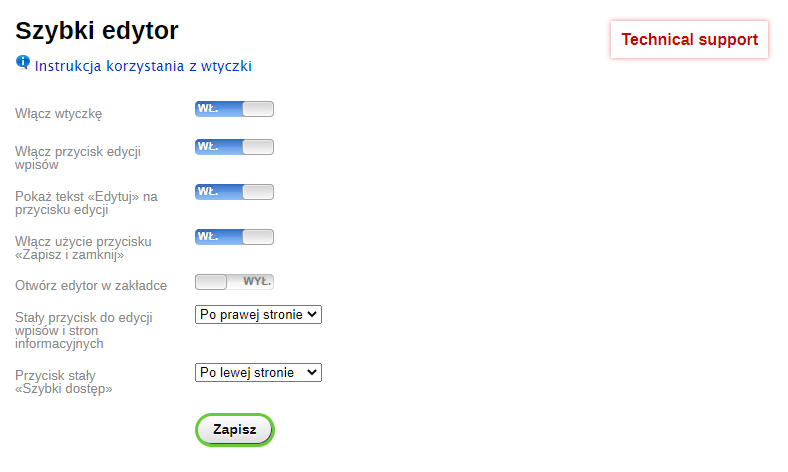Click the "Szybki edytor" heading
This screenshot has height=472, width=788.
pyautogui.click(x=97, y=31)
